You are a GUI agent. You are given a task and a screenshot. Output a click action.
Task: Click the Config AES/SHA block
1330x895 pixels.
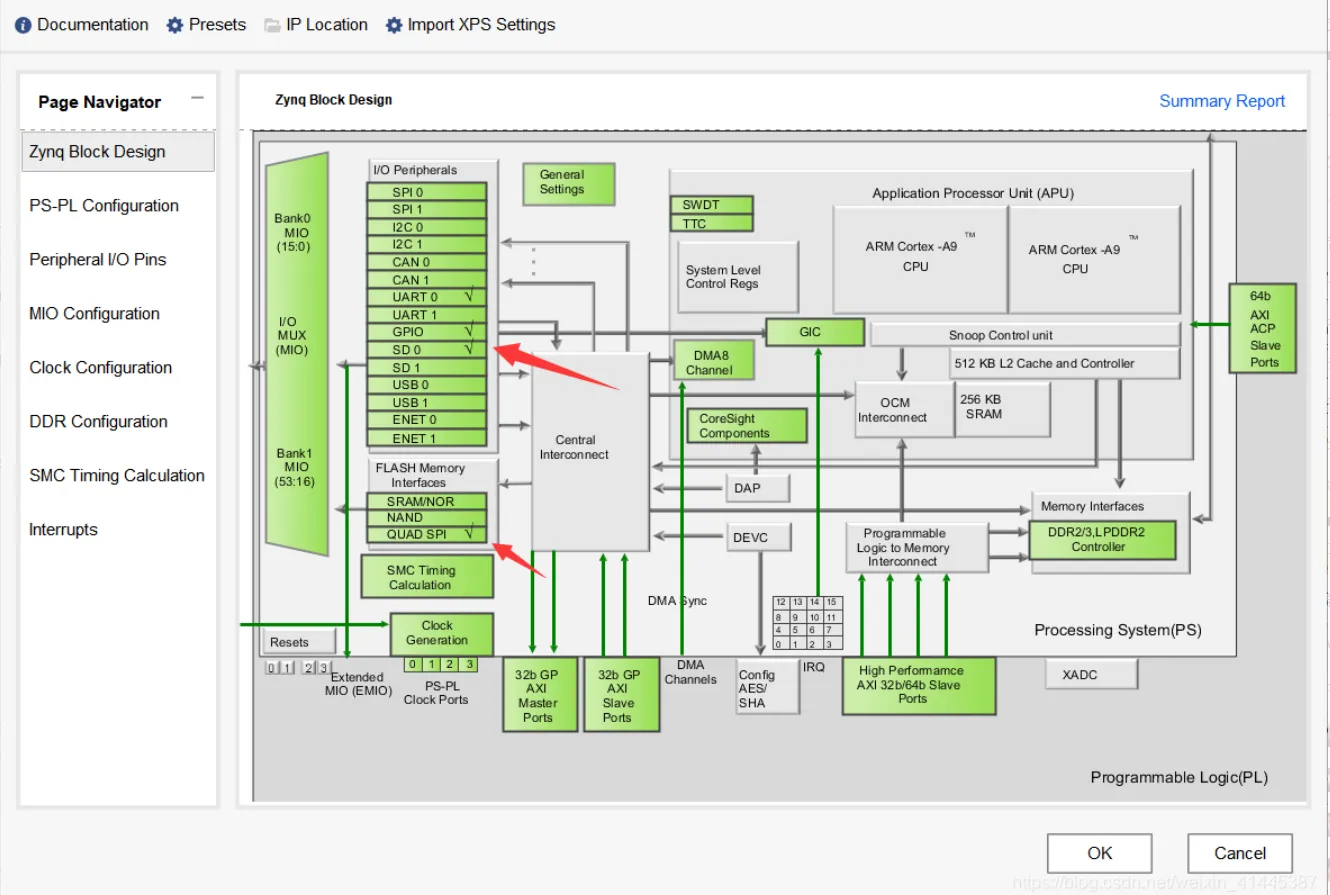tap(768, 687)
